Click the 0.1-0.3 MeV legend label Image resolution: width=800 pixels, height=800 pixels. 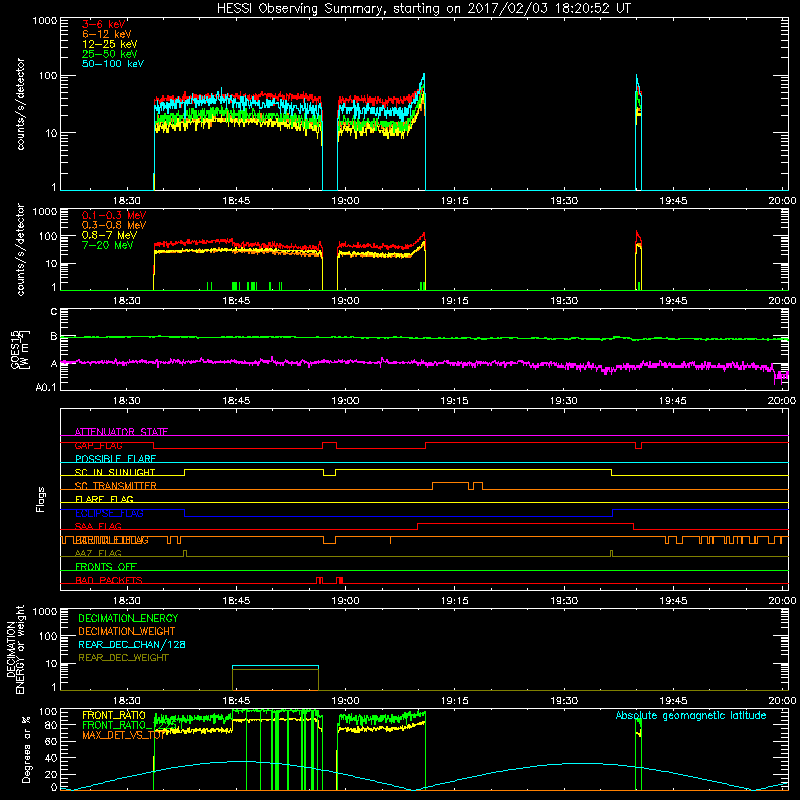[x=114, y=215]
